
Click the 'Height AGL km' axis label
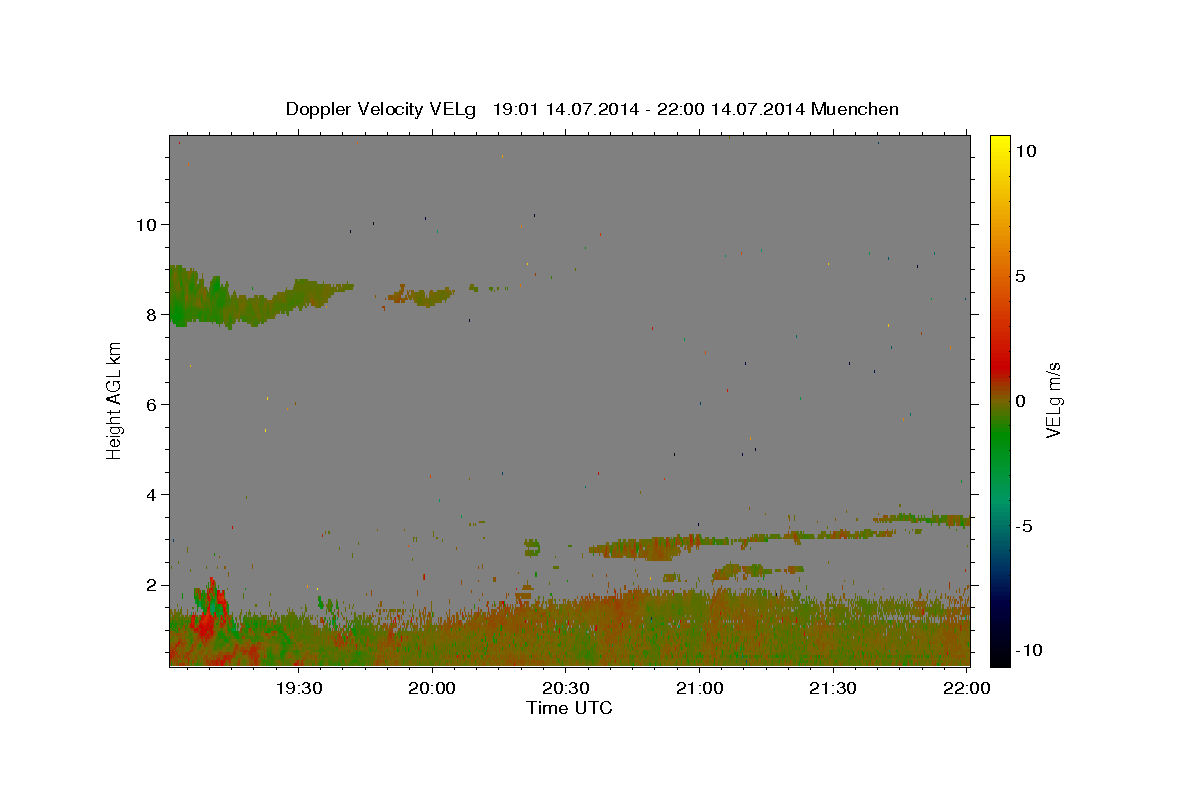(114, 400)
